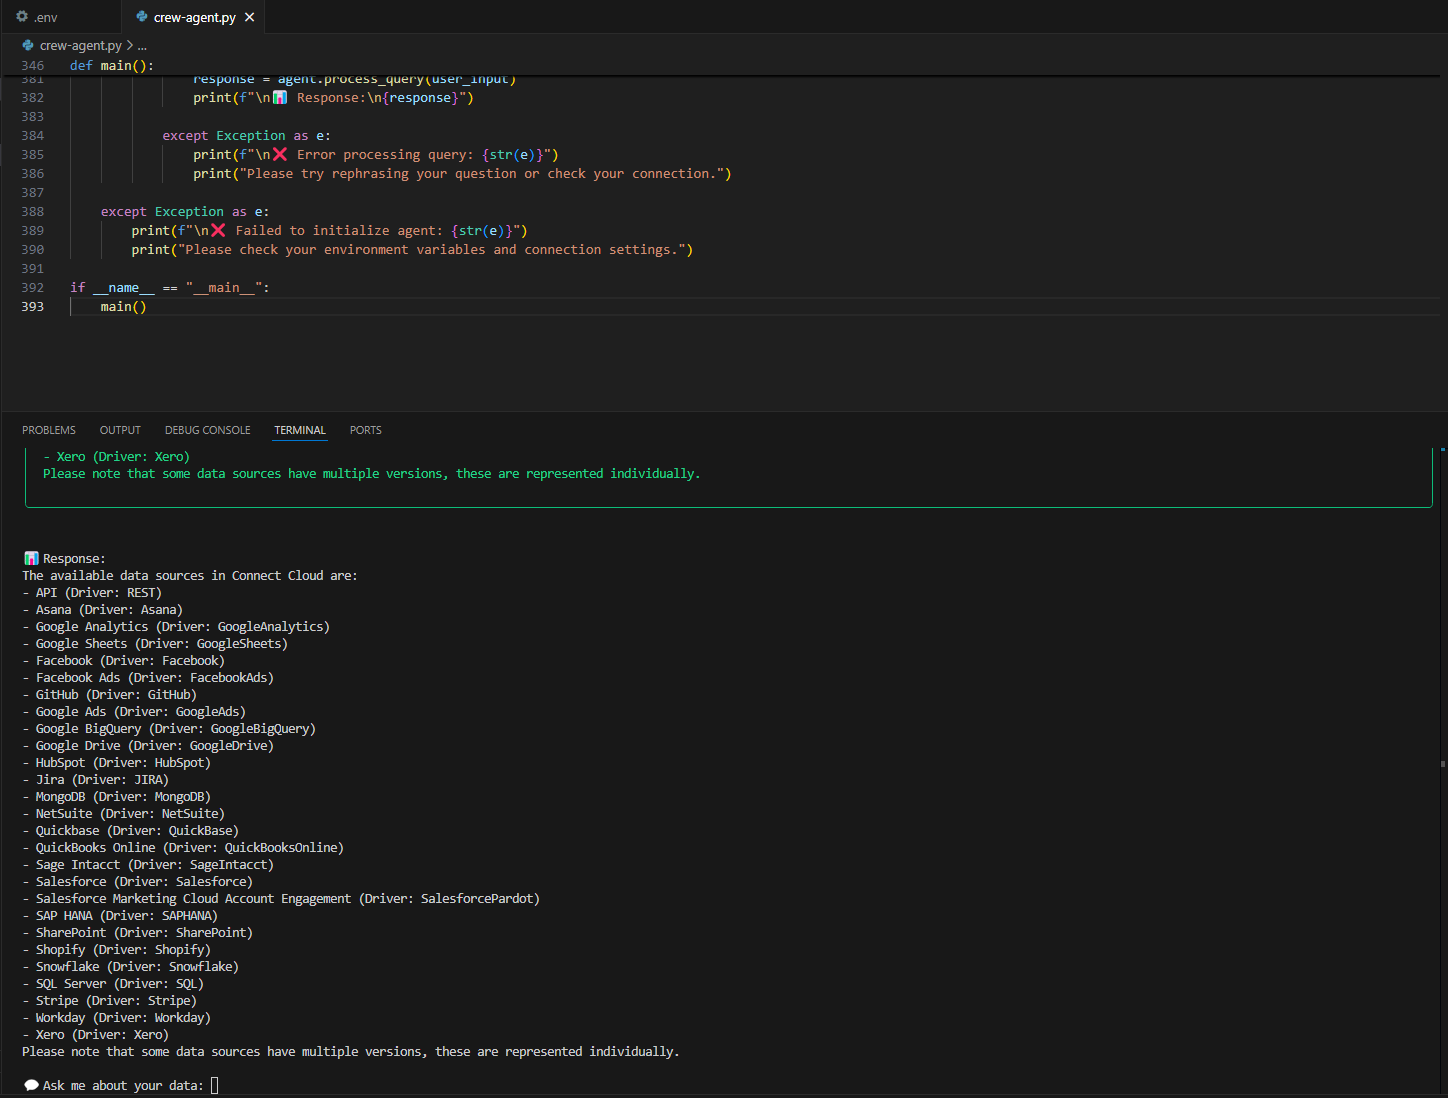Image resolution: width=1448 pixels, height=1098 pixels.
Task: Click the Python icon on crew-agent.py tab
Action: (142, 17)
